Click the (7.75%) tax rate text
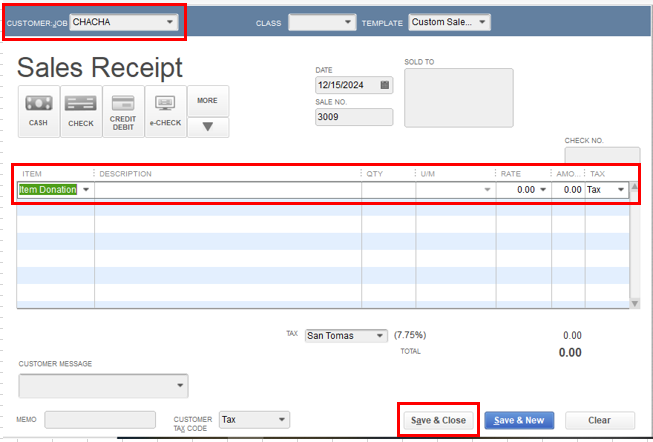Screen dimensions: 653x442 pos(410,335)
